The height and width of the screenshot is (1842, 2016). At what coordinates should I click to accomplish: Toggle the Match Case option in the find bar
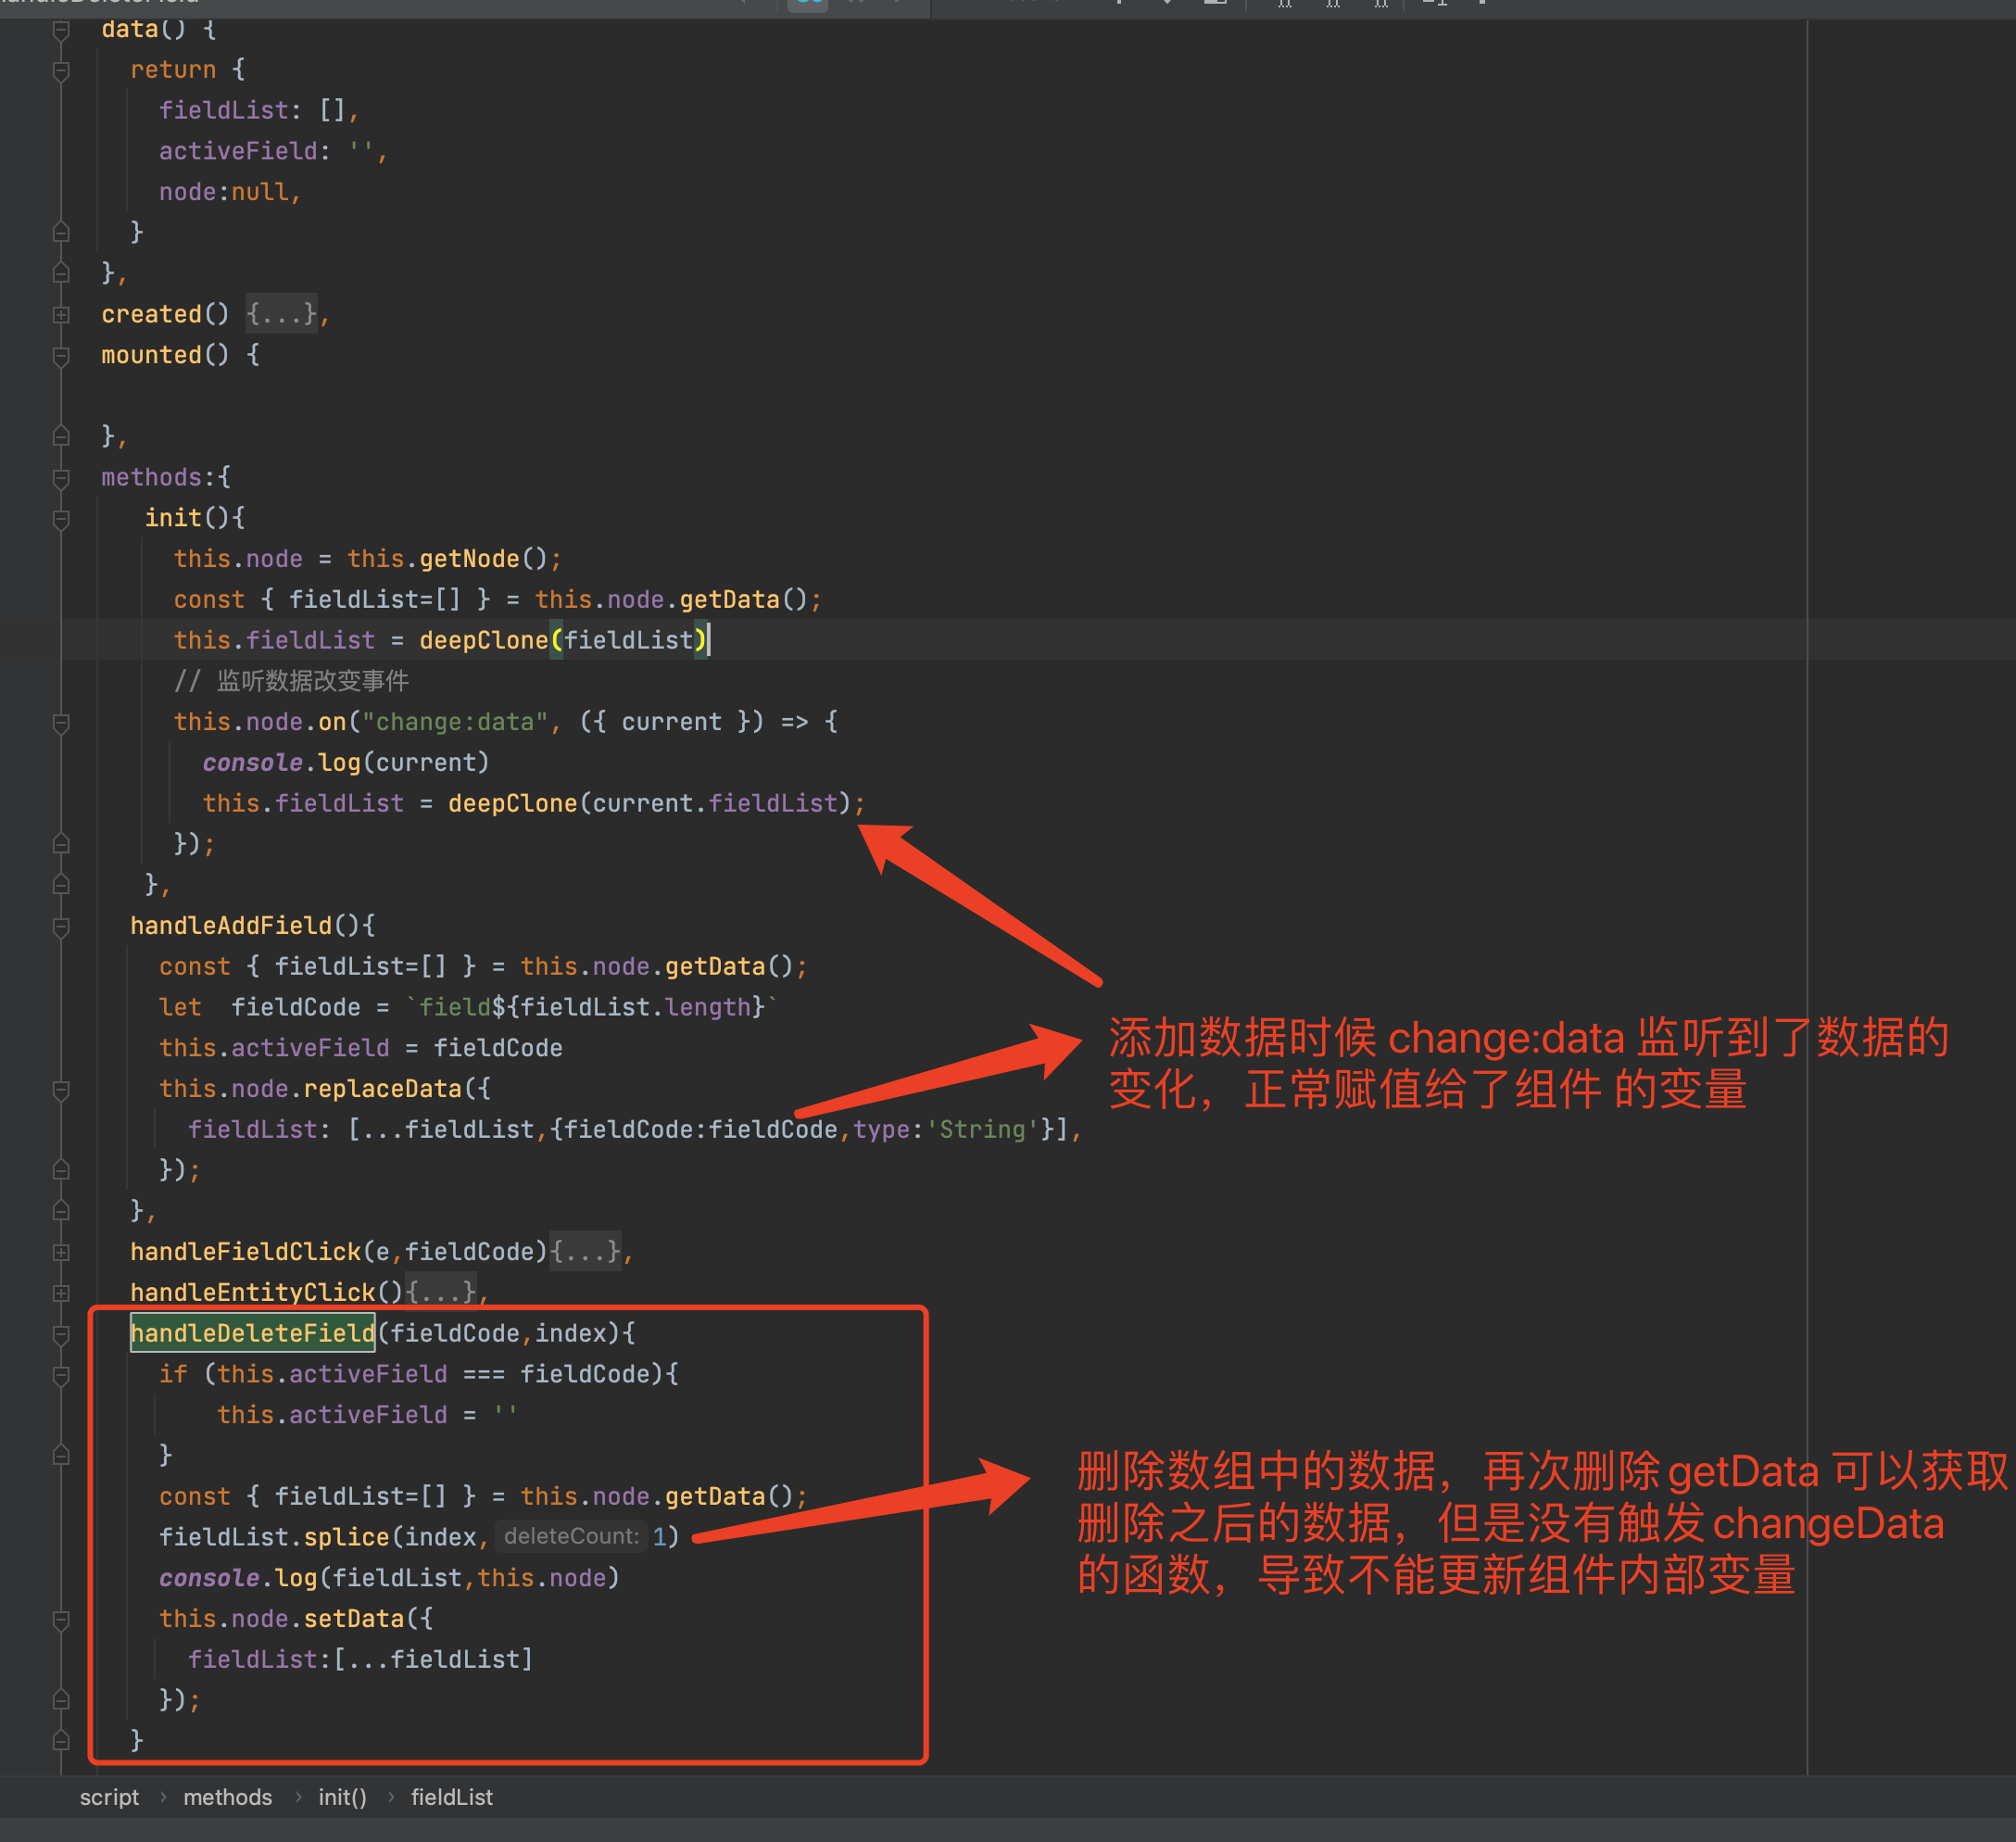[1284, 4]
